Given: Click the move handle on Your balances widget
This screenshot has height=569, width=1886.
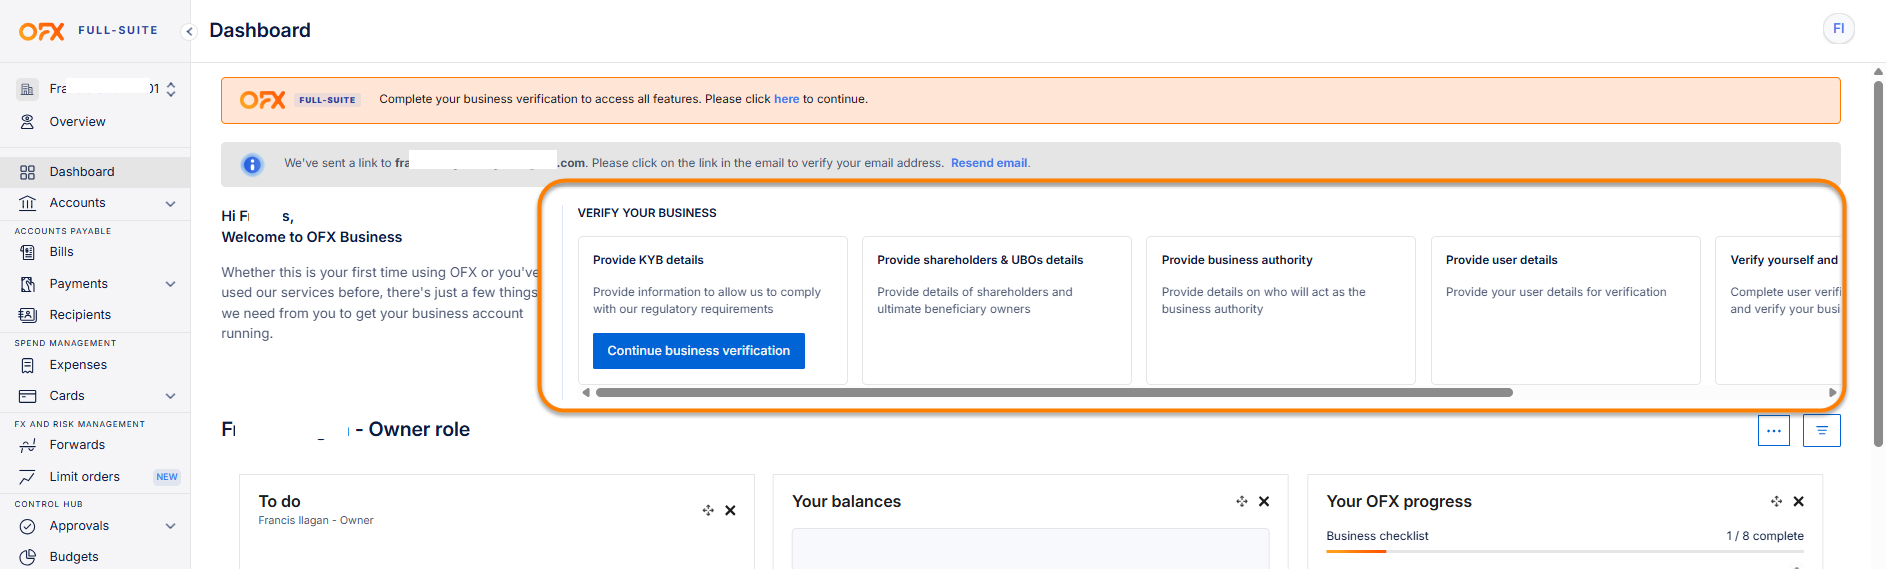Looking at the screenshot, I should pos(1242,502).
